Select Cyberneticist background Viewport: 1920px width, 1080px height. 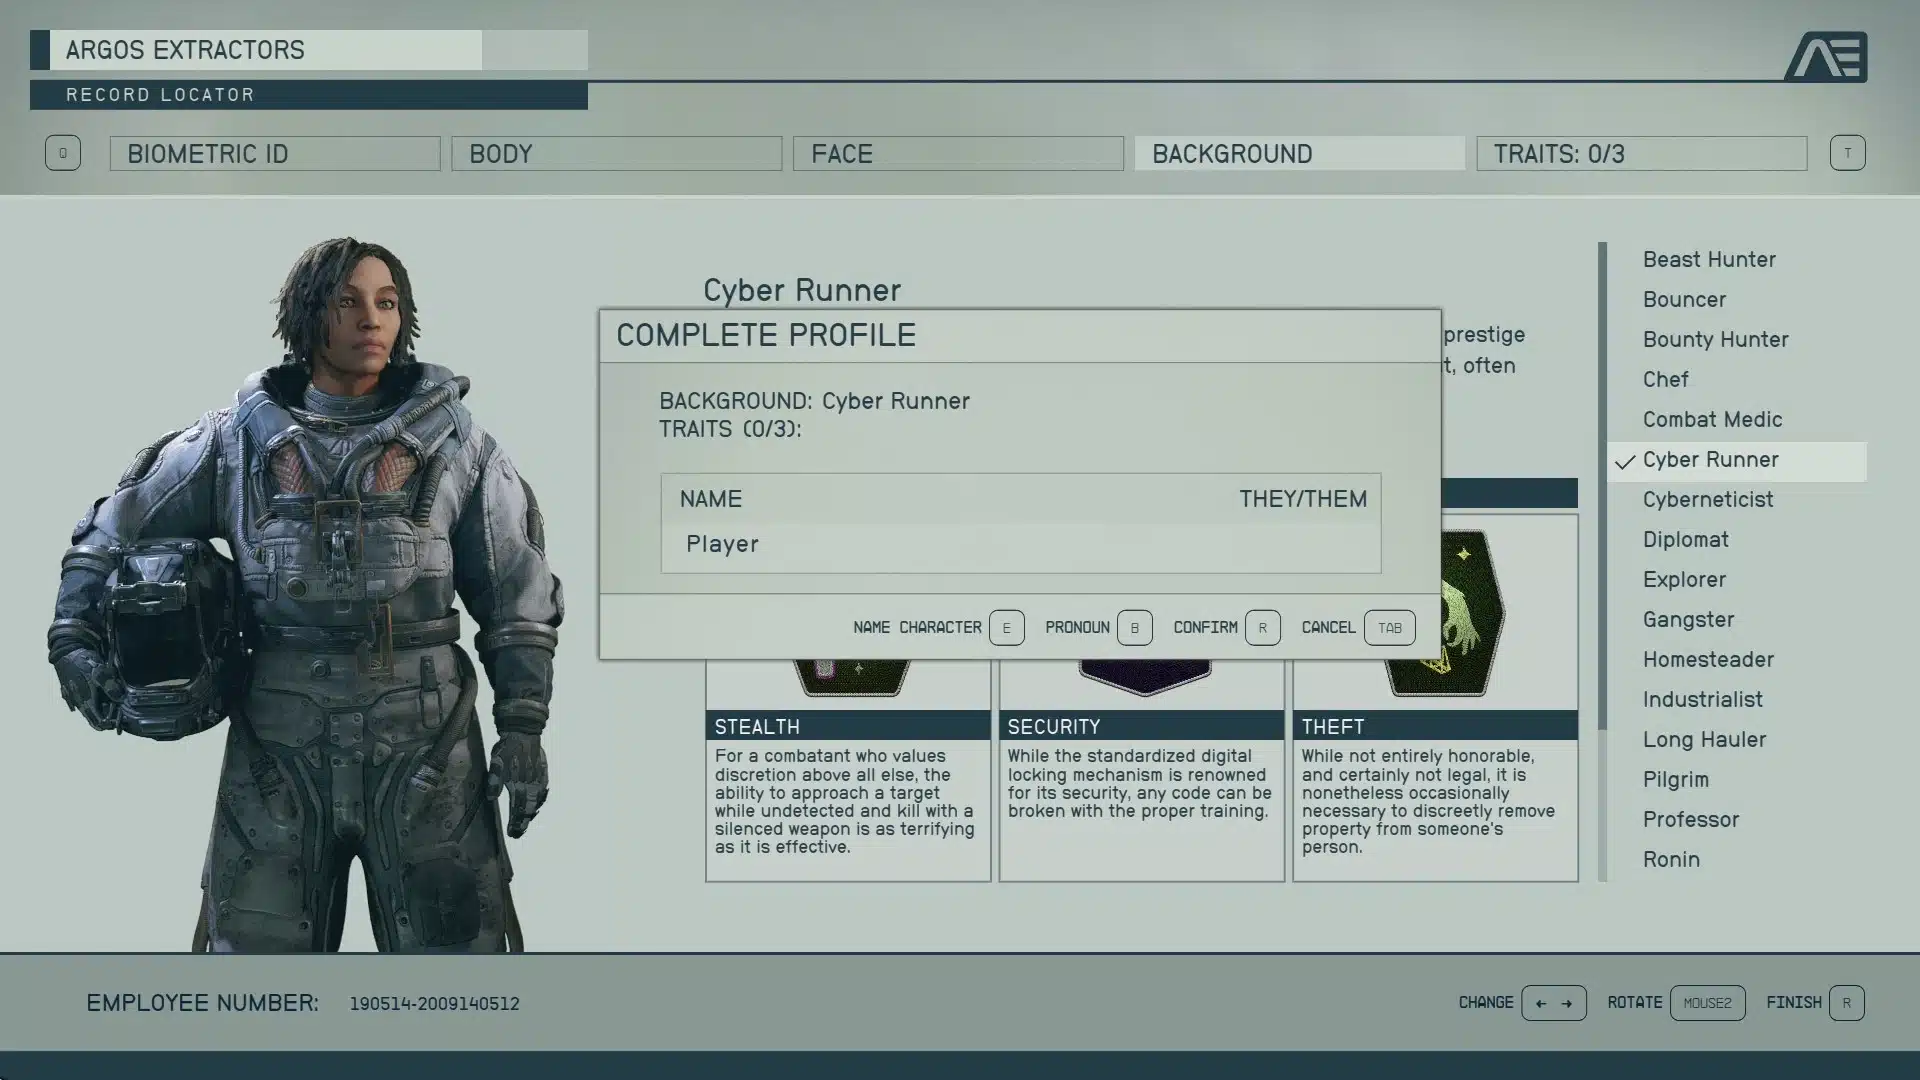pyautogui.click(x=1706, y=498)
